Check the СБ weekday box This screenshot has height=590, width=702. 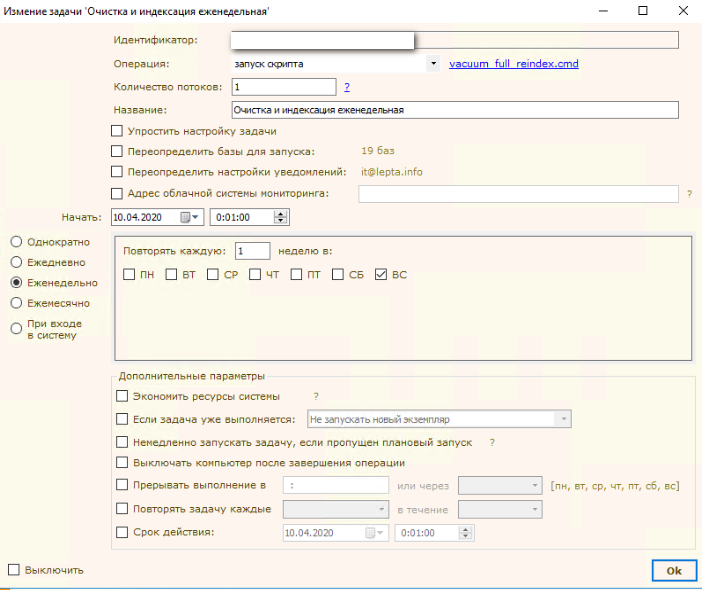point(338,274)
